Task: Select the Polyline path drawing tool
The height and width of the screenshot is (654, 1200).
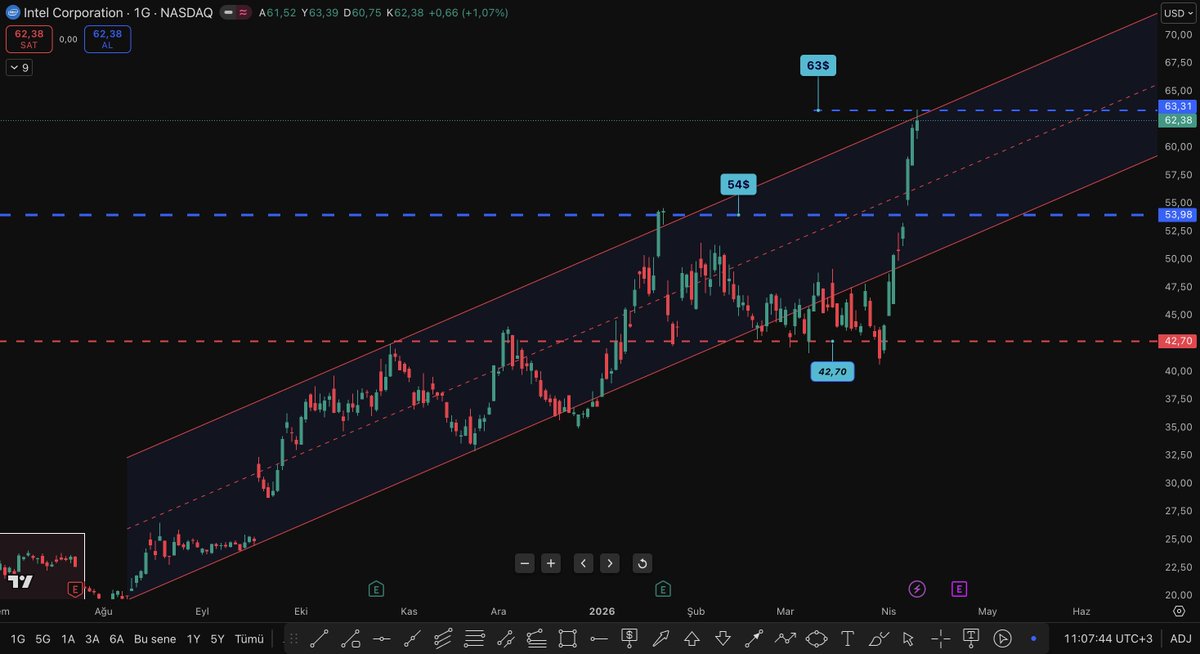Action: point(785,638)
